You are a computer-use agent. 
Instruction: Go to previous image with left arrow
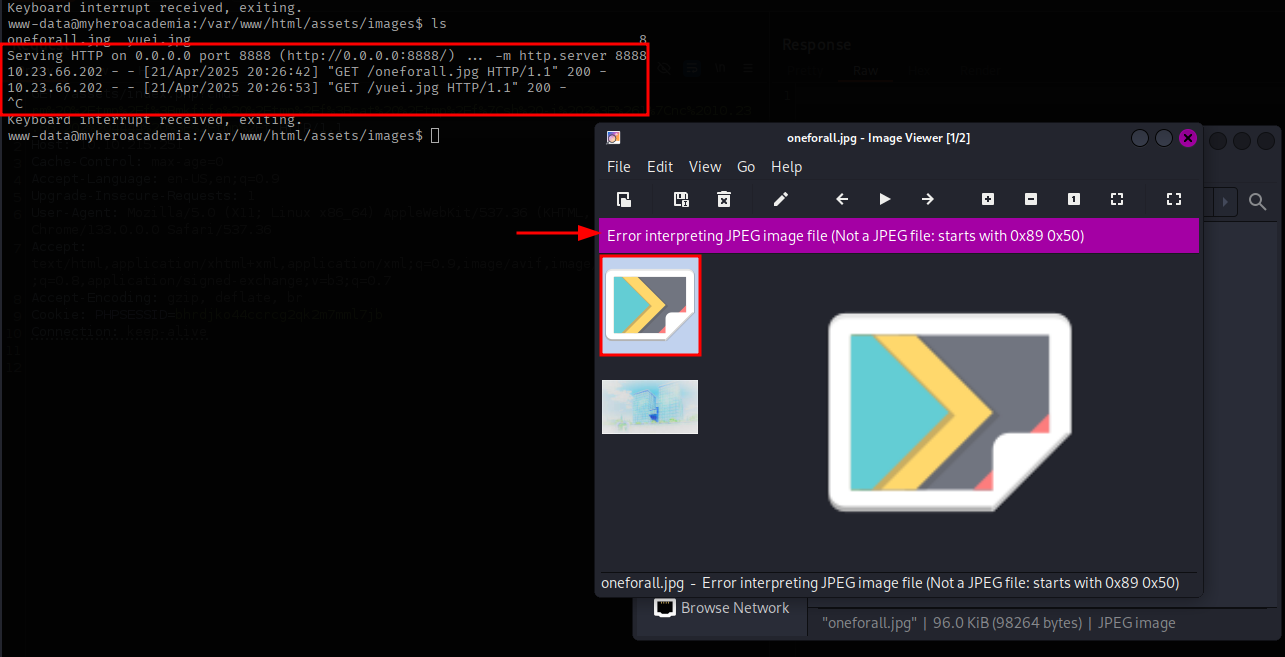[842, 199]
